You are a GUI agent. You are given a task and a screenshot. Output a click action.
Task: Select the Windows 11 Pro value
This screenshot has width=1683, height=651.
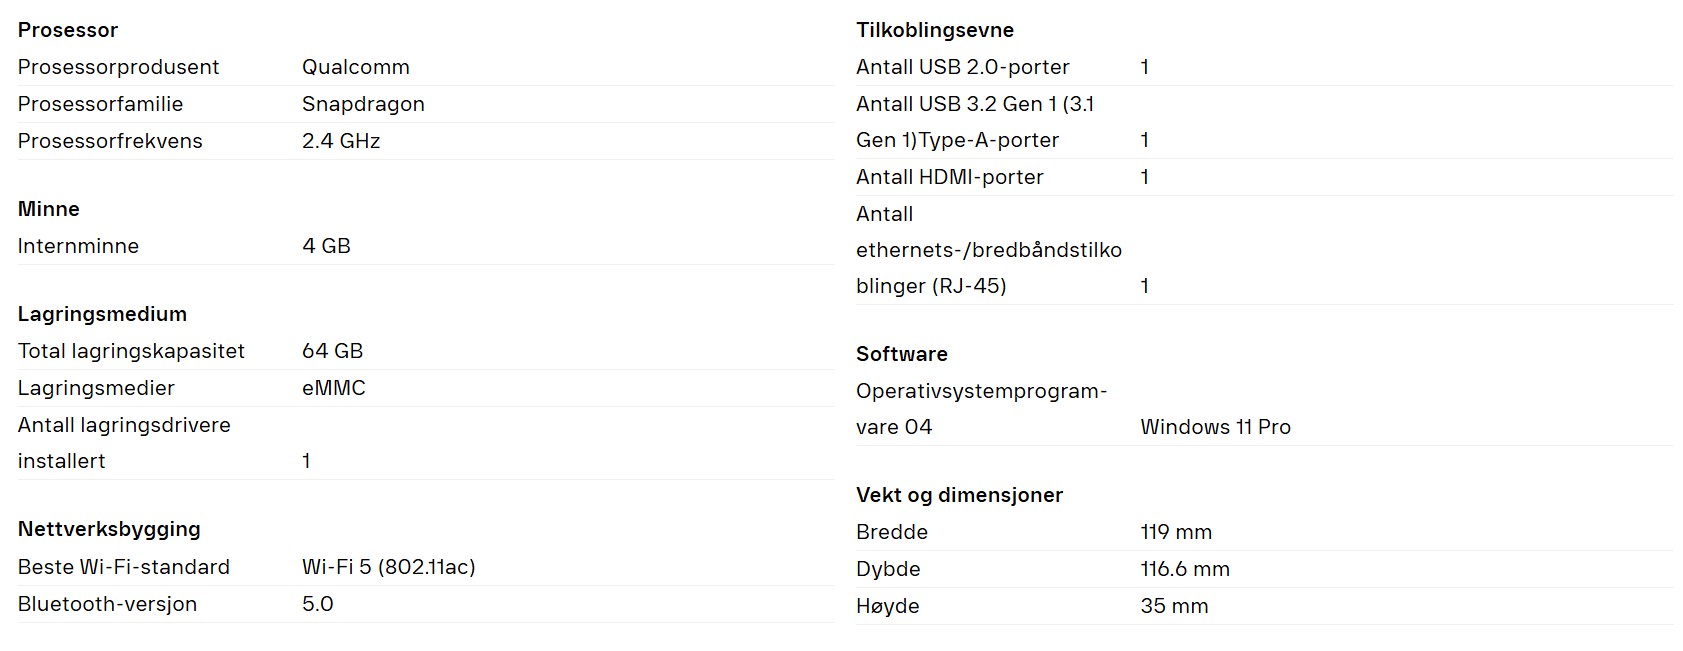point(1215,427)
